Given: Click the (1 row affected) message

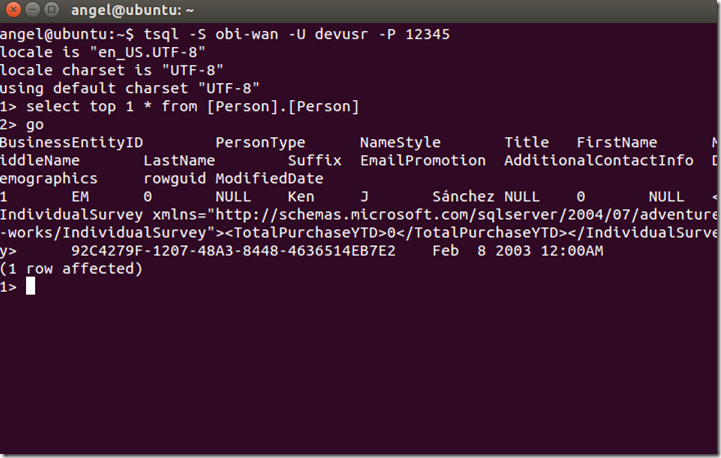Looking at the screenshot, I should (x=72, y=268).
